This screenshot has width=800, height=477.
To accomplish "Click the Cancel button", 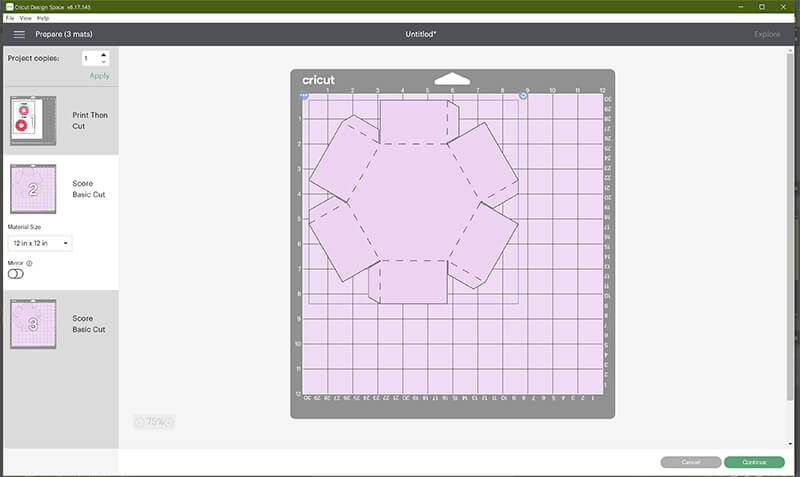I will point(691,462).
